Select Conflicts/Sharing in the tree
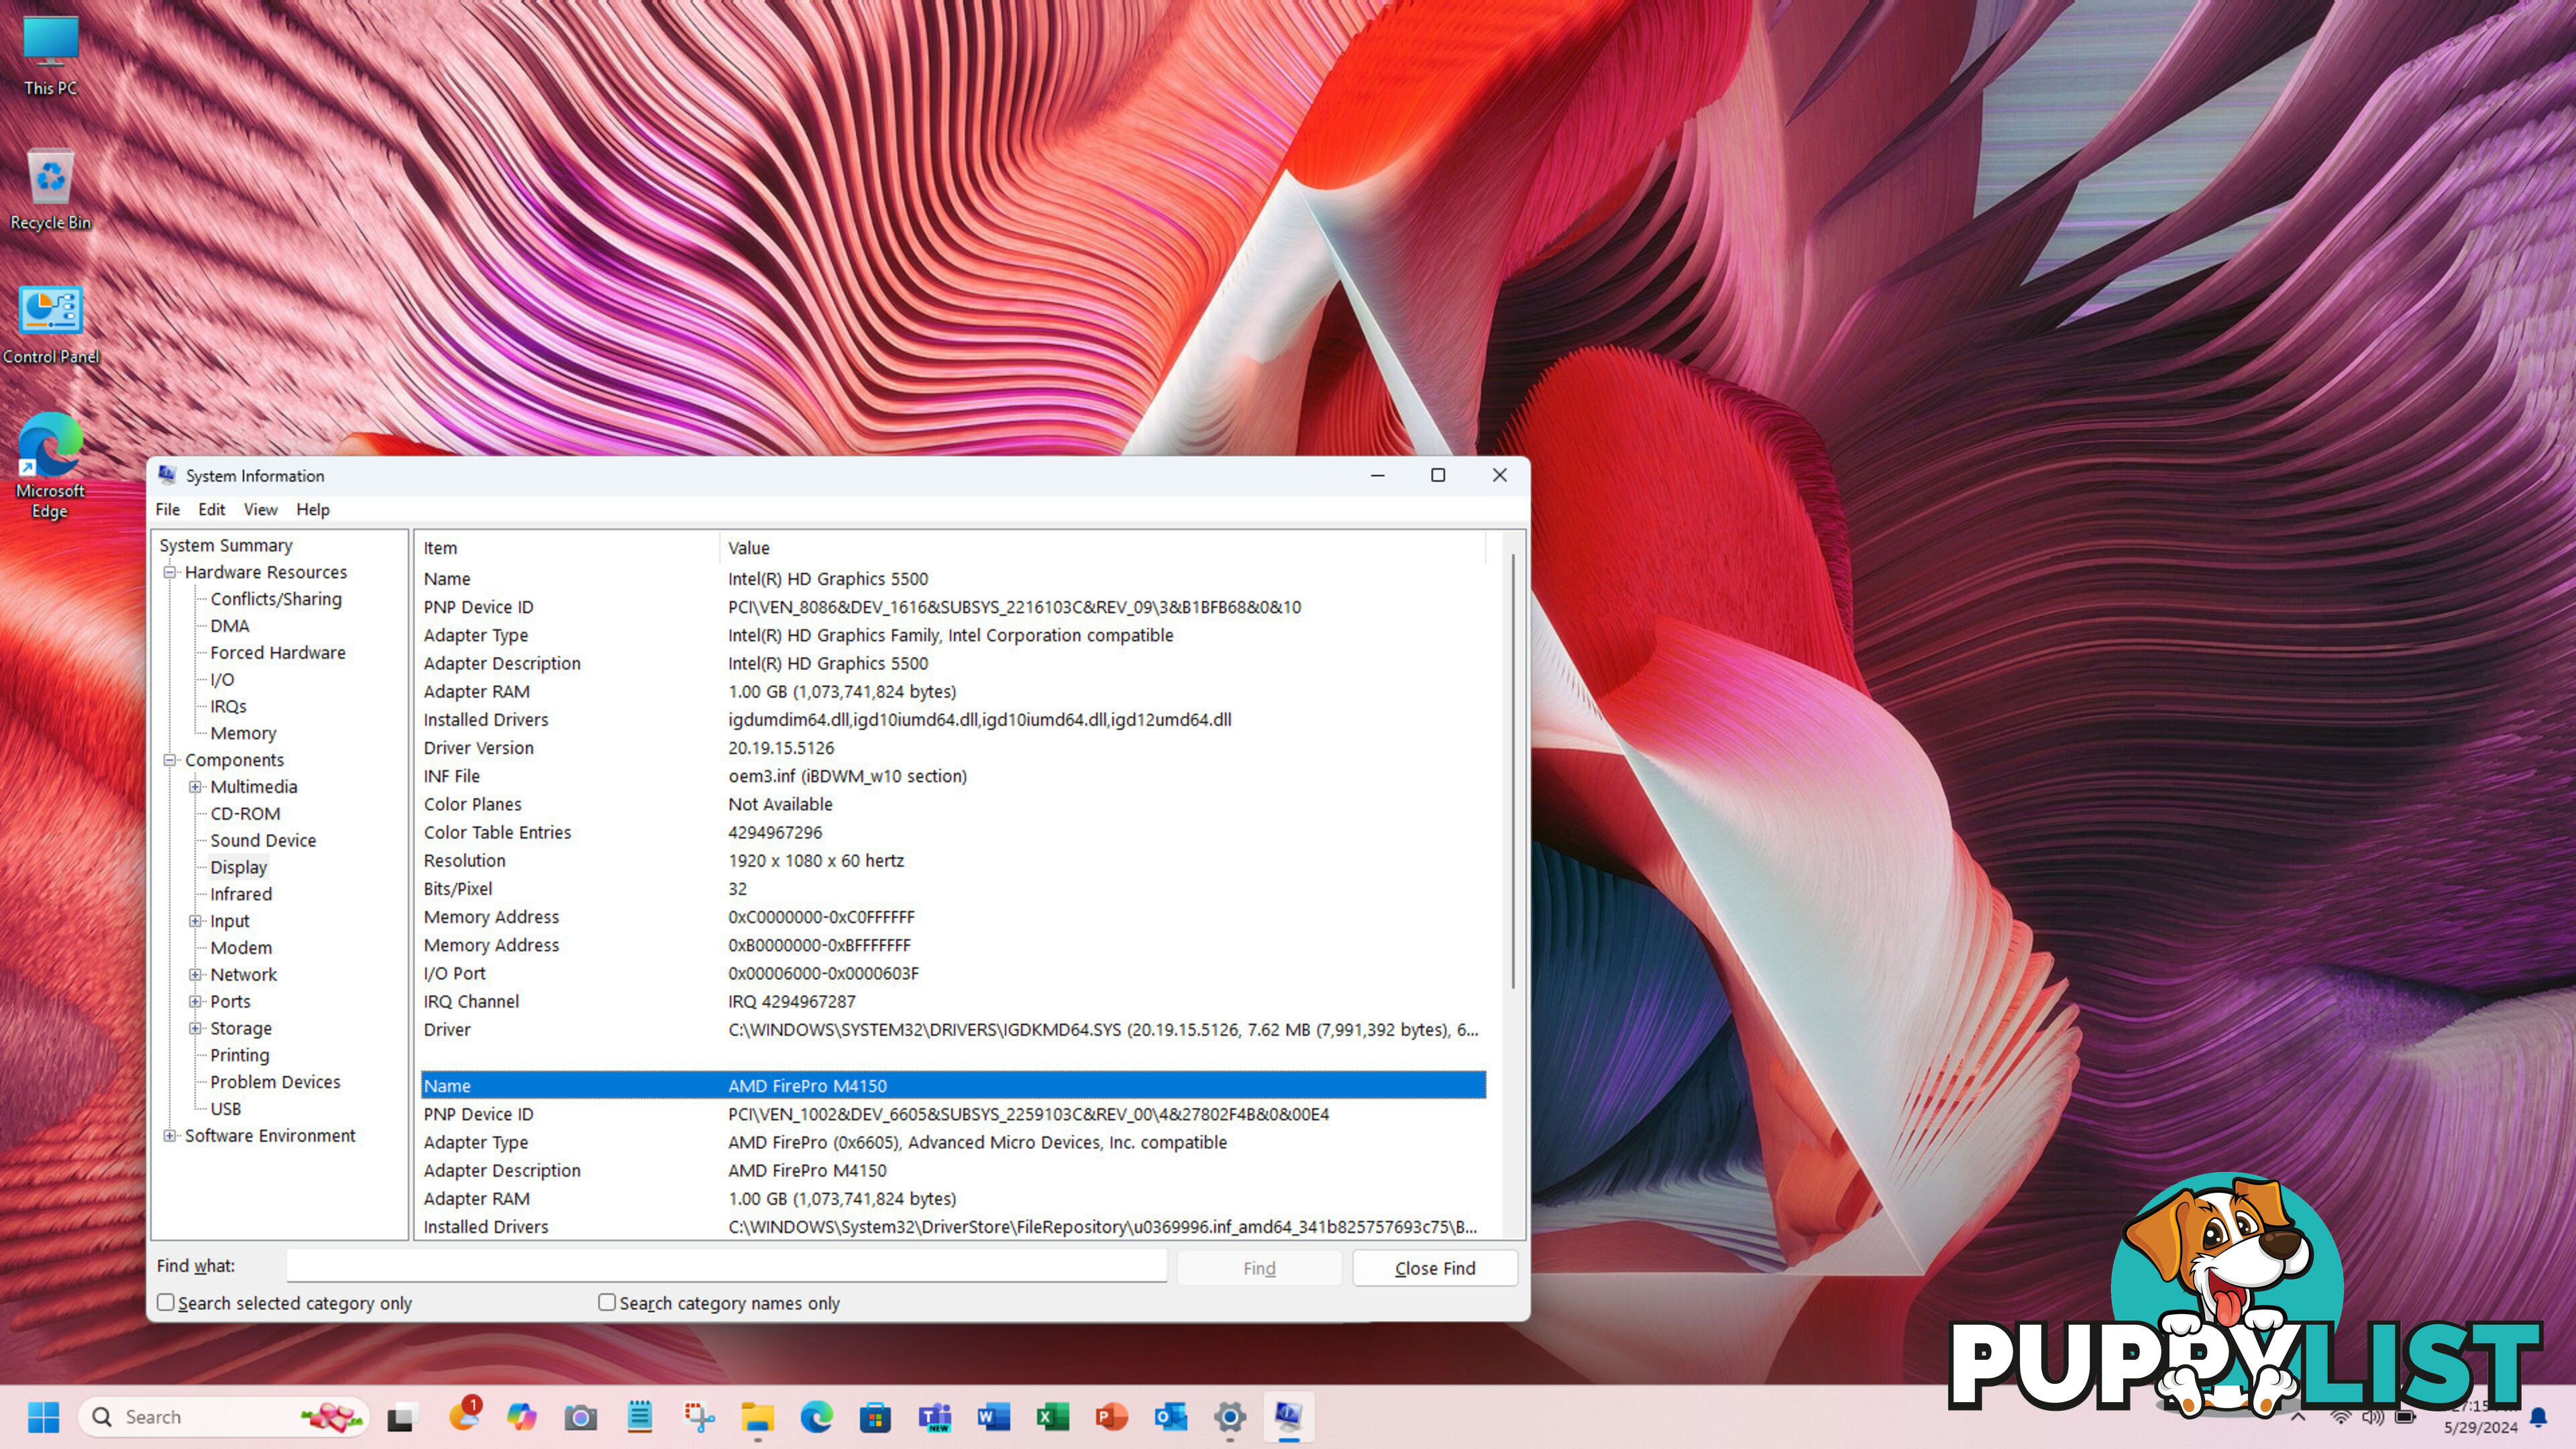The image size is (2576, 1449). (276, 599)
